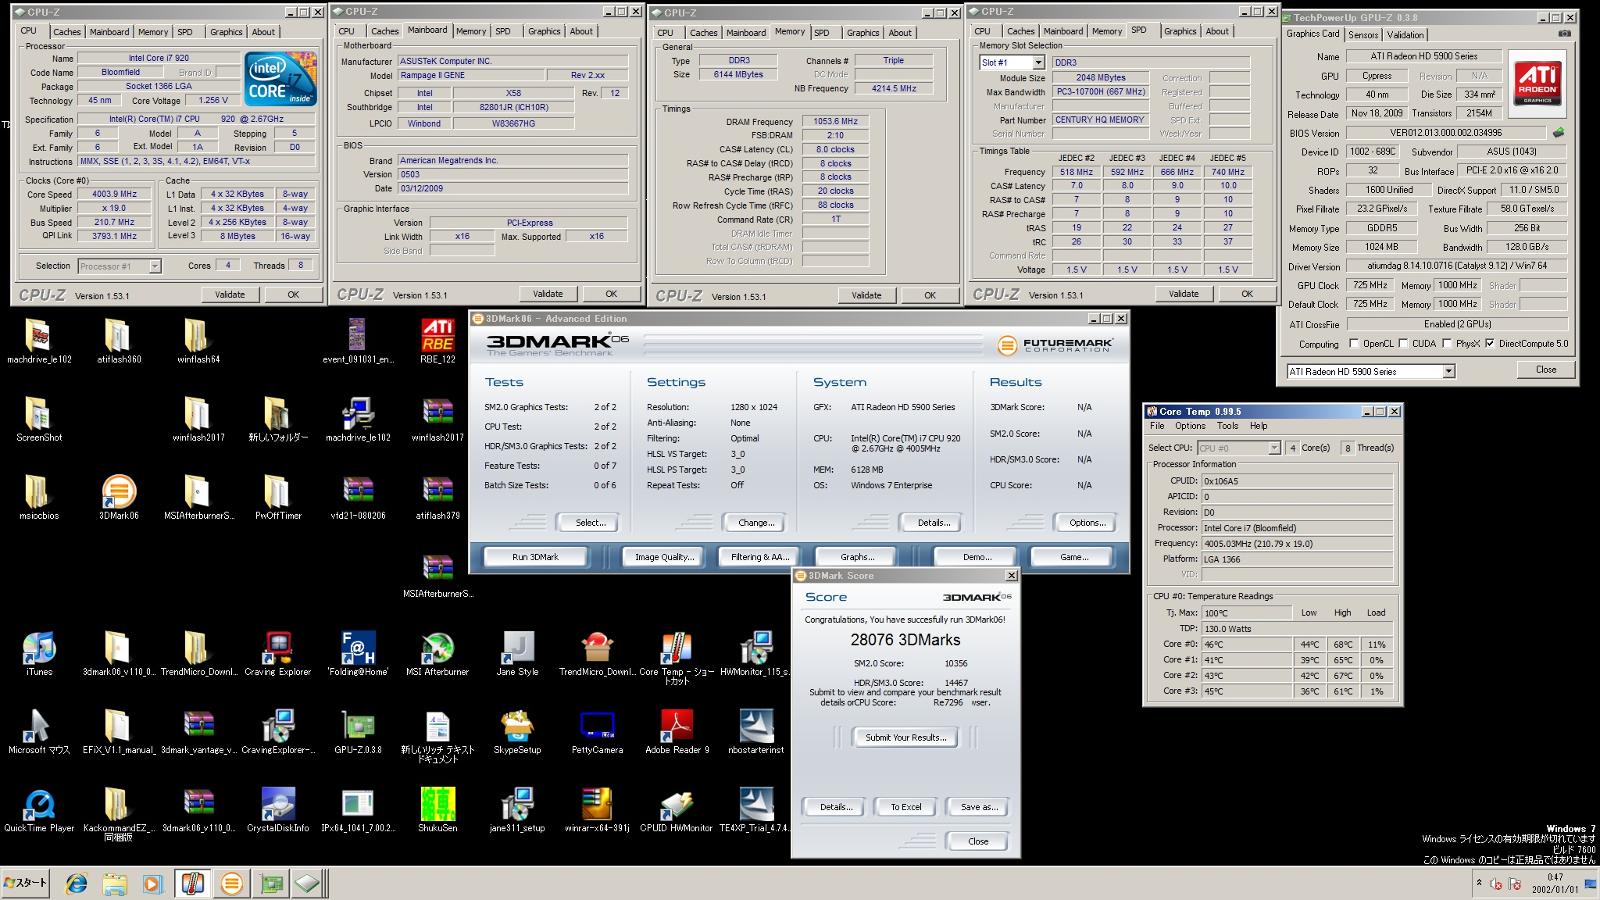
Task: Switch to Caches tab in first CPU-Z window
Action: tap(67, 32)
